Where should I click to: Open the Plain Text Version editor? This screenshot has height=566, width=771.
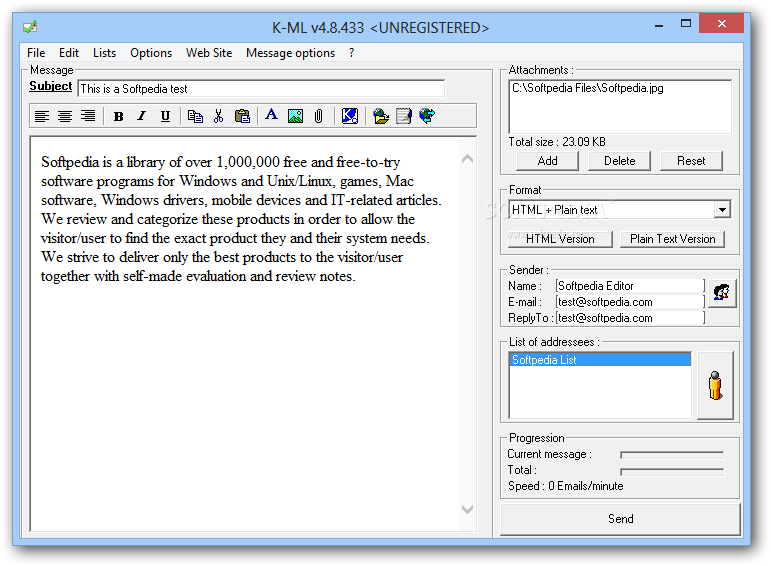672,239
